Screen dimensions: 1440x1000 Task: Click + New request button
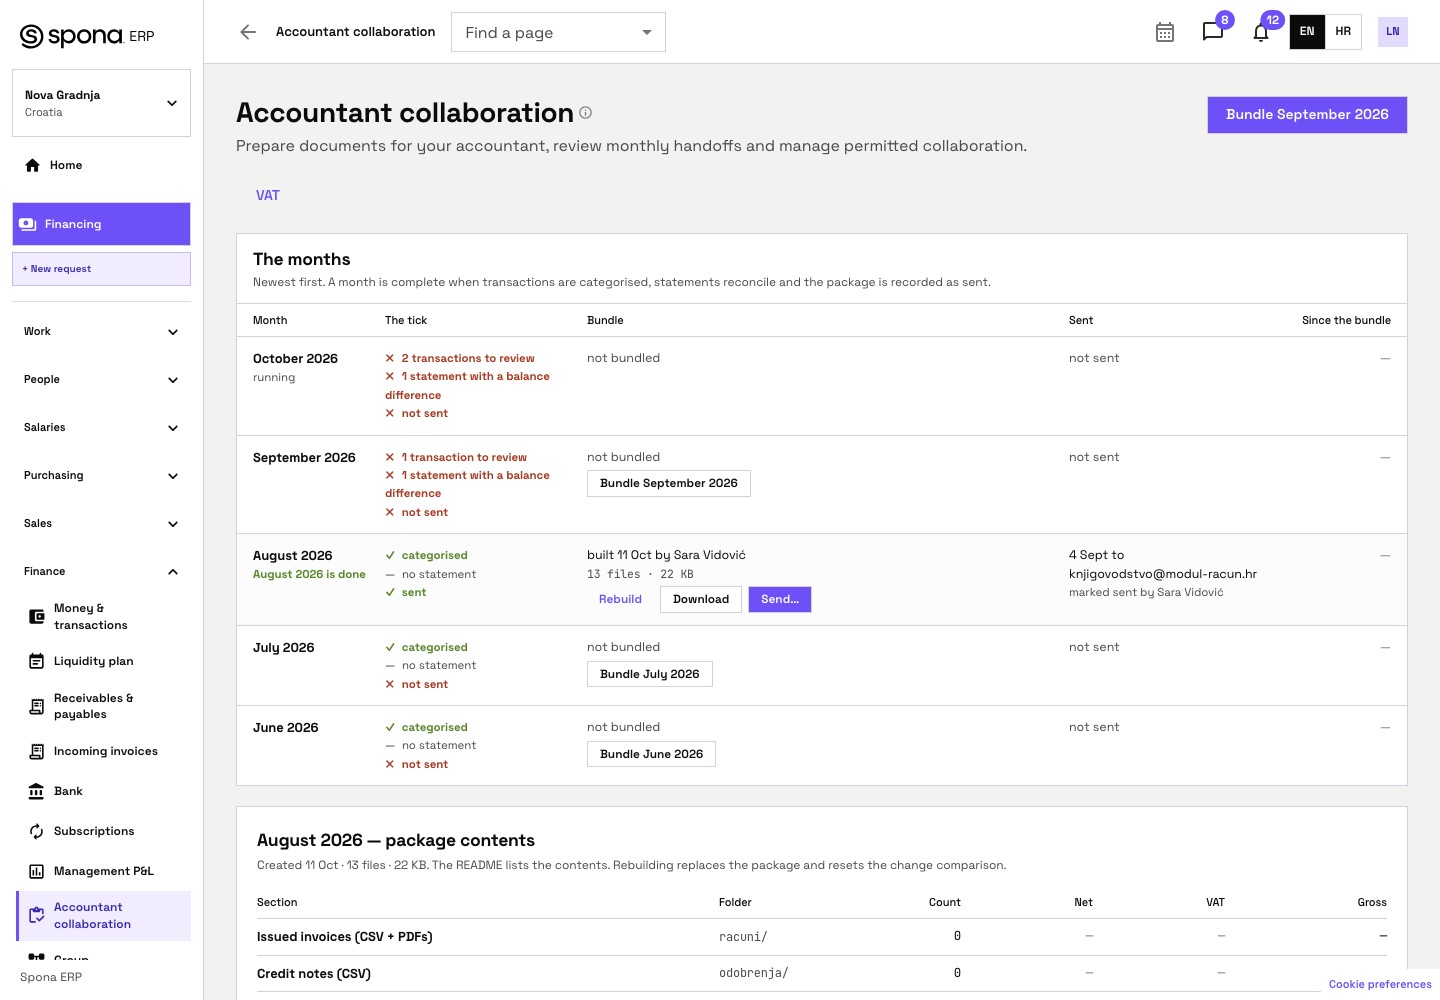tap(101, 269)
